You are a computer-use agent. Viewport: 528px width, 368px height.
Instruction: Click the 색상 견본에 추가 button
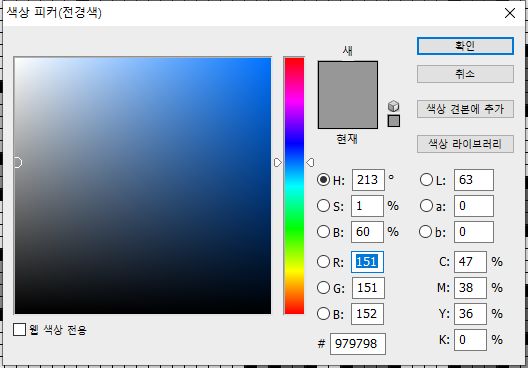465,109
